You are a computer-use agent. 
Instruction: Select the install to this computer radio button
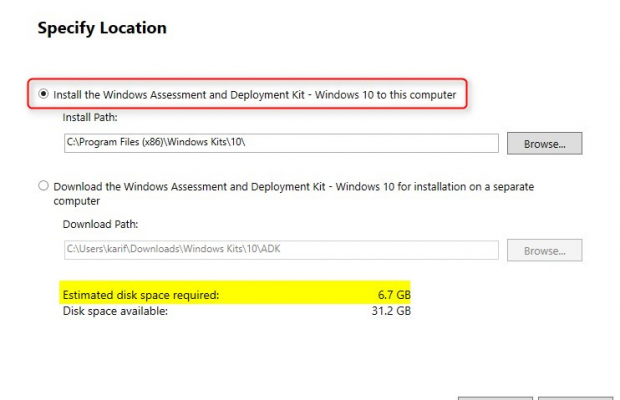(x=43, y=94)
